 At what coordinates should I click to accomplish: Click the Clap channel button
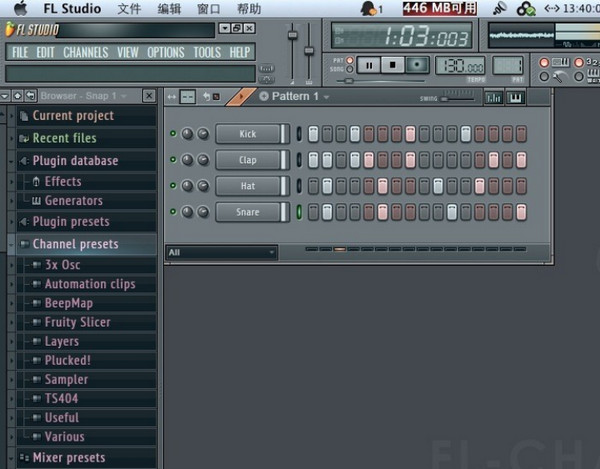(x=247, y=160)
